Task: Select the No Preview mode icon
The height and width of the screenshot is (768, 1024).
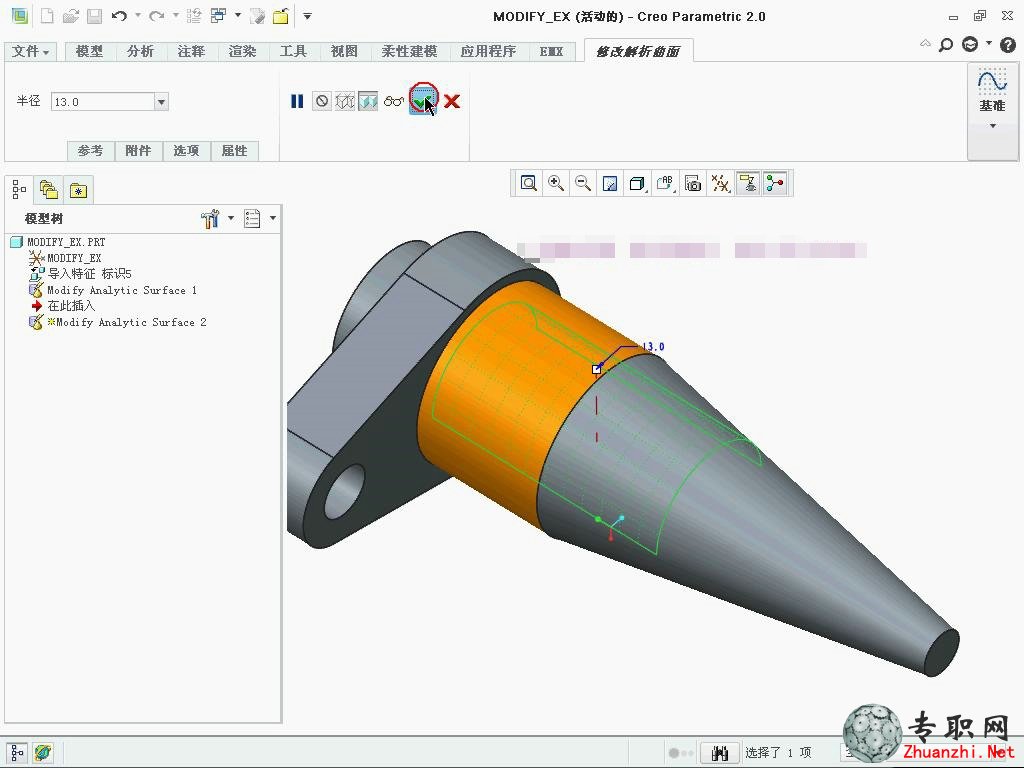Action: (322, 101)
